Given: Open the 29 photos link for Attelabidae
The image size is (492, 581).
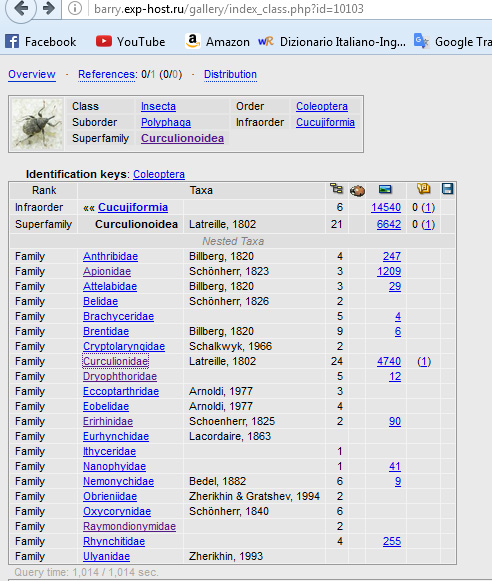Looking at the screenshot, I should (395, 286).
